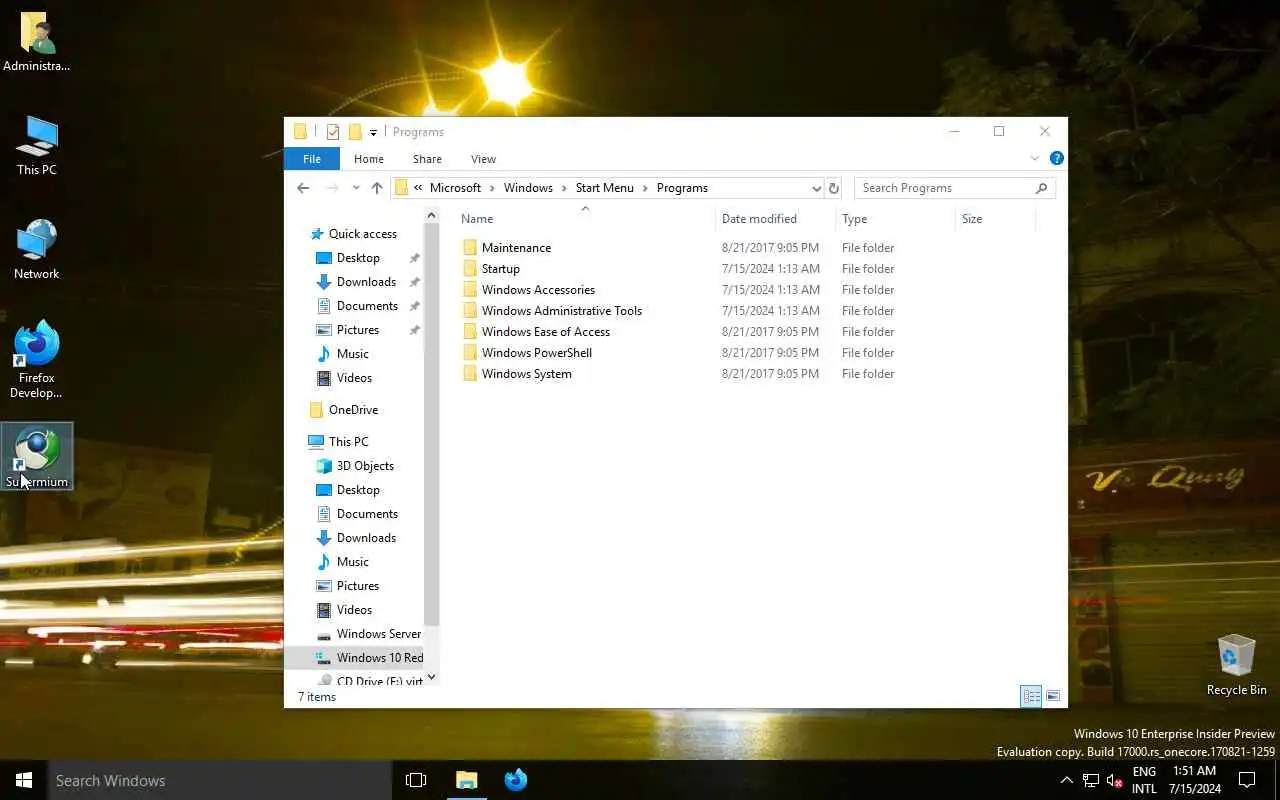
Task: Select OneDrive in navigation pane
Action: [353, 410]
